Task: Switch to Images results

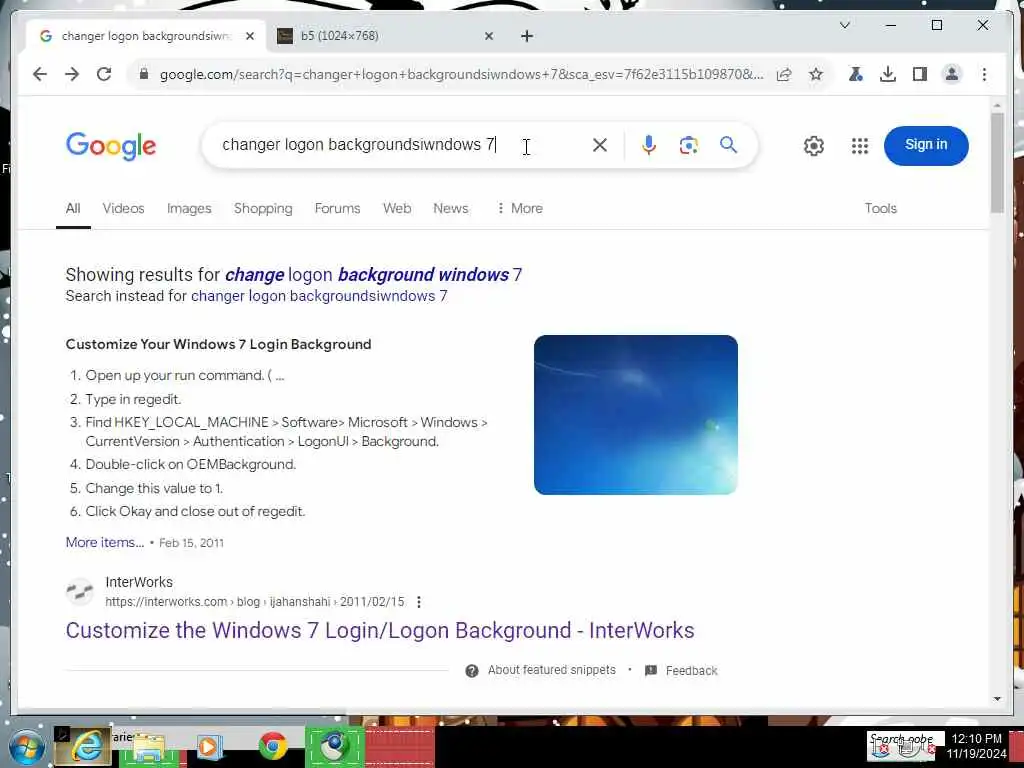Action: (189, 208)
